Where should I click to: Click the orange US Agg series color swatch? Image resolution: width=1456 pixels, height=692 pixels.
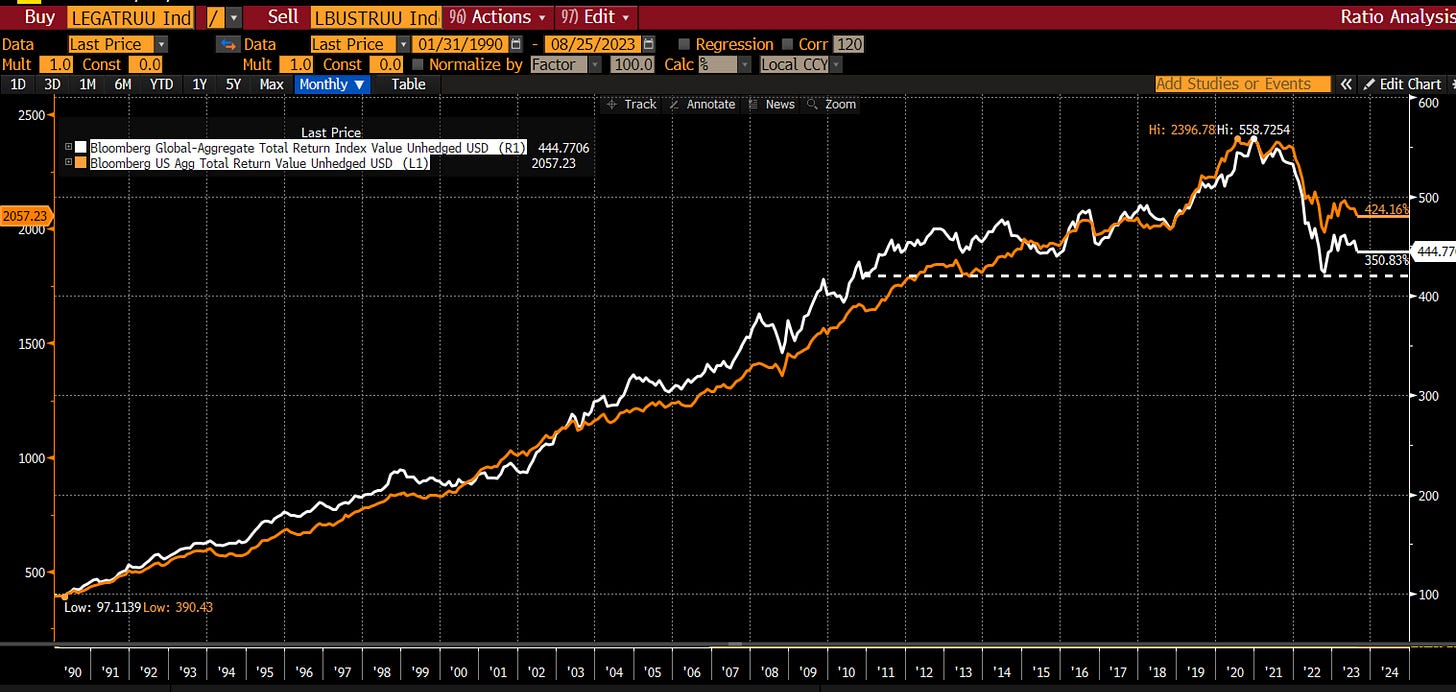click(81, 163)
